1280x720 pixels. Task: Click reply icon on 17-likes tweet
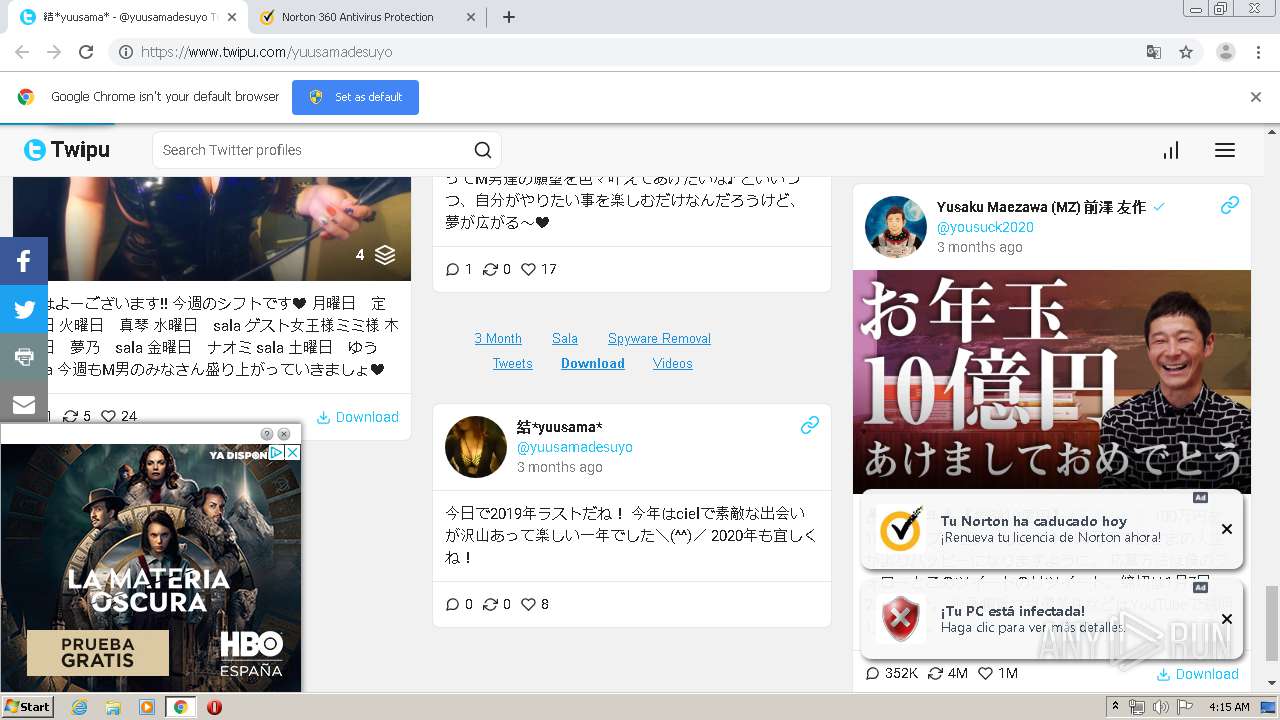452,269
